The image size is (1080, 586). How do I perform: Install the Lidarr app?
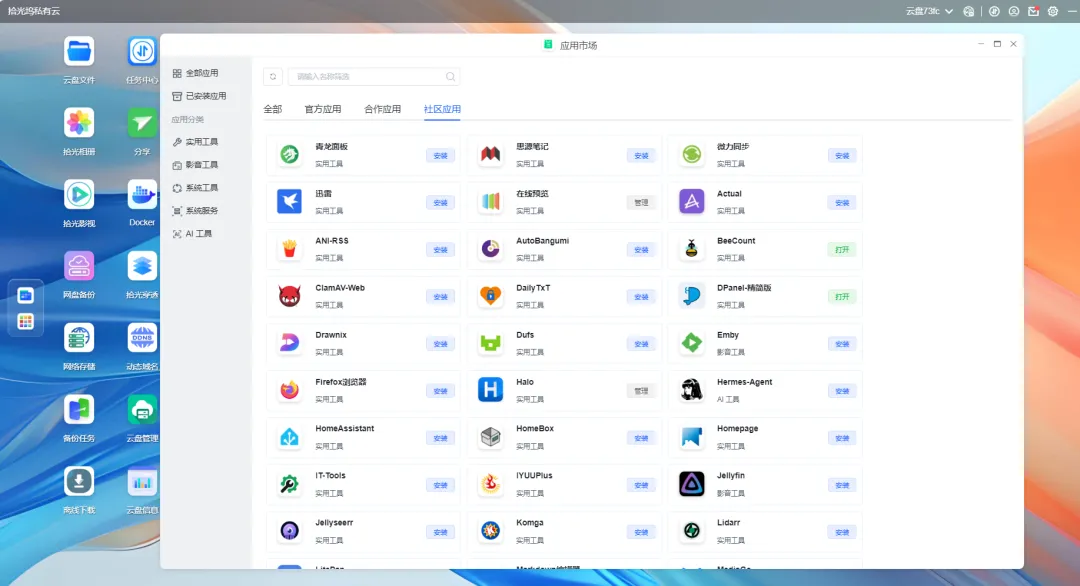[842, 532]
